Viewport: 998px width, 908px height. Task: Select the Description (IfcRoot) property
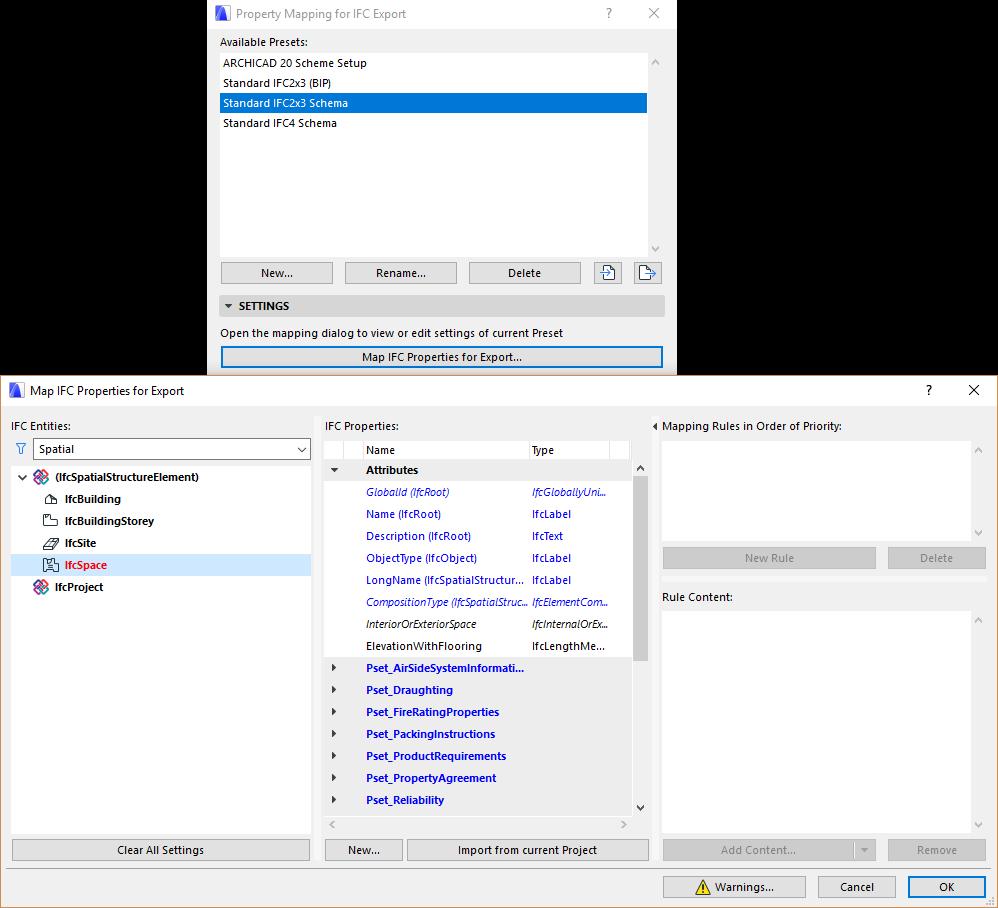(477, 536)
